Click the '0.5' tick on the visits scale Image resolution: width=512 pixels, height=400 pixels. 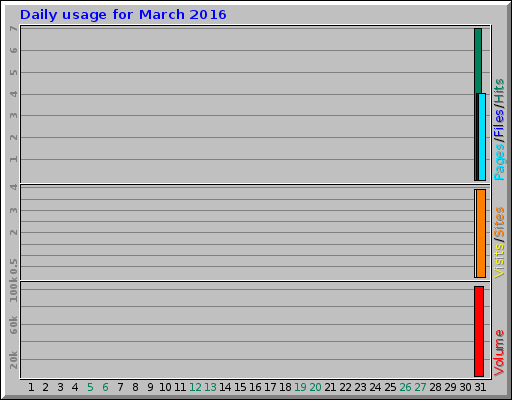(x=13, y=266)
